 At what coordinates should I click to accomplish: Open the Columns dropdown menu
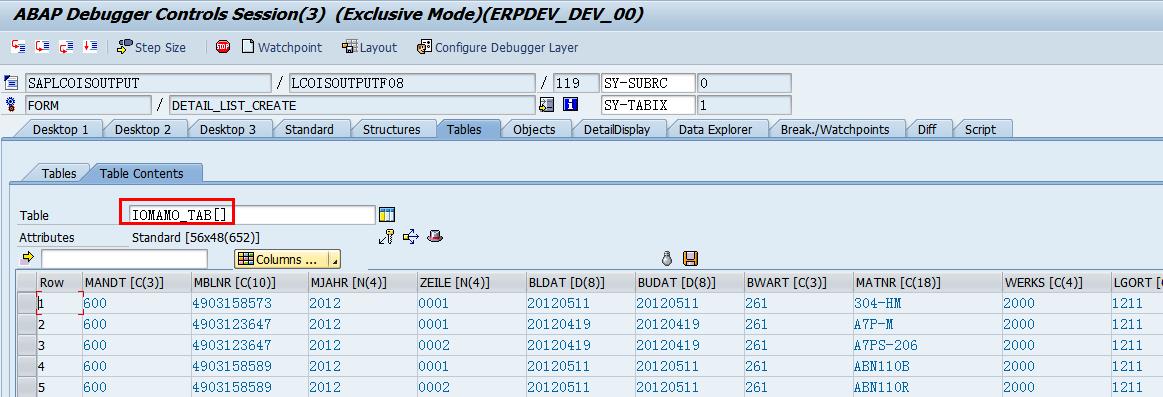click(x=287, y=259)
